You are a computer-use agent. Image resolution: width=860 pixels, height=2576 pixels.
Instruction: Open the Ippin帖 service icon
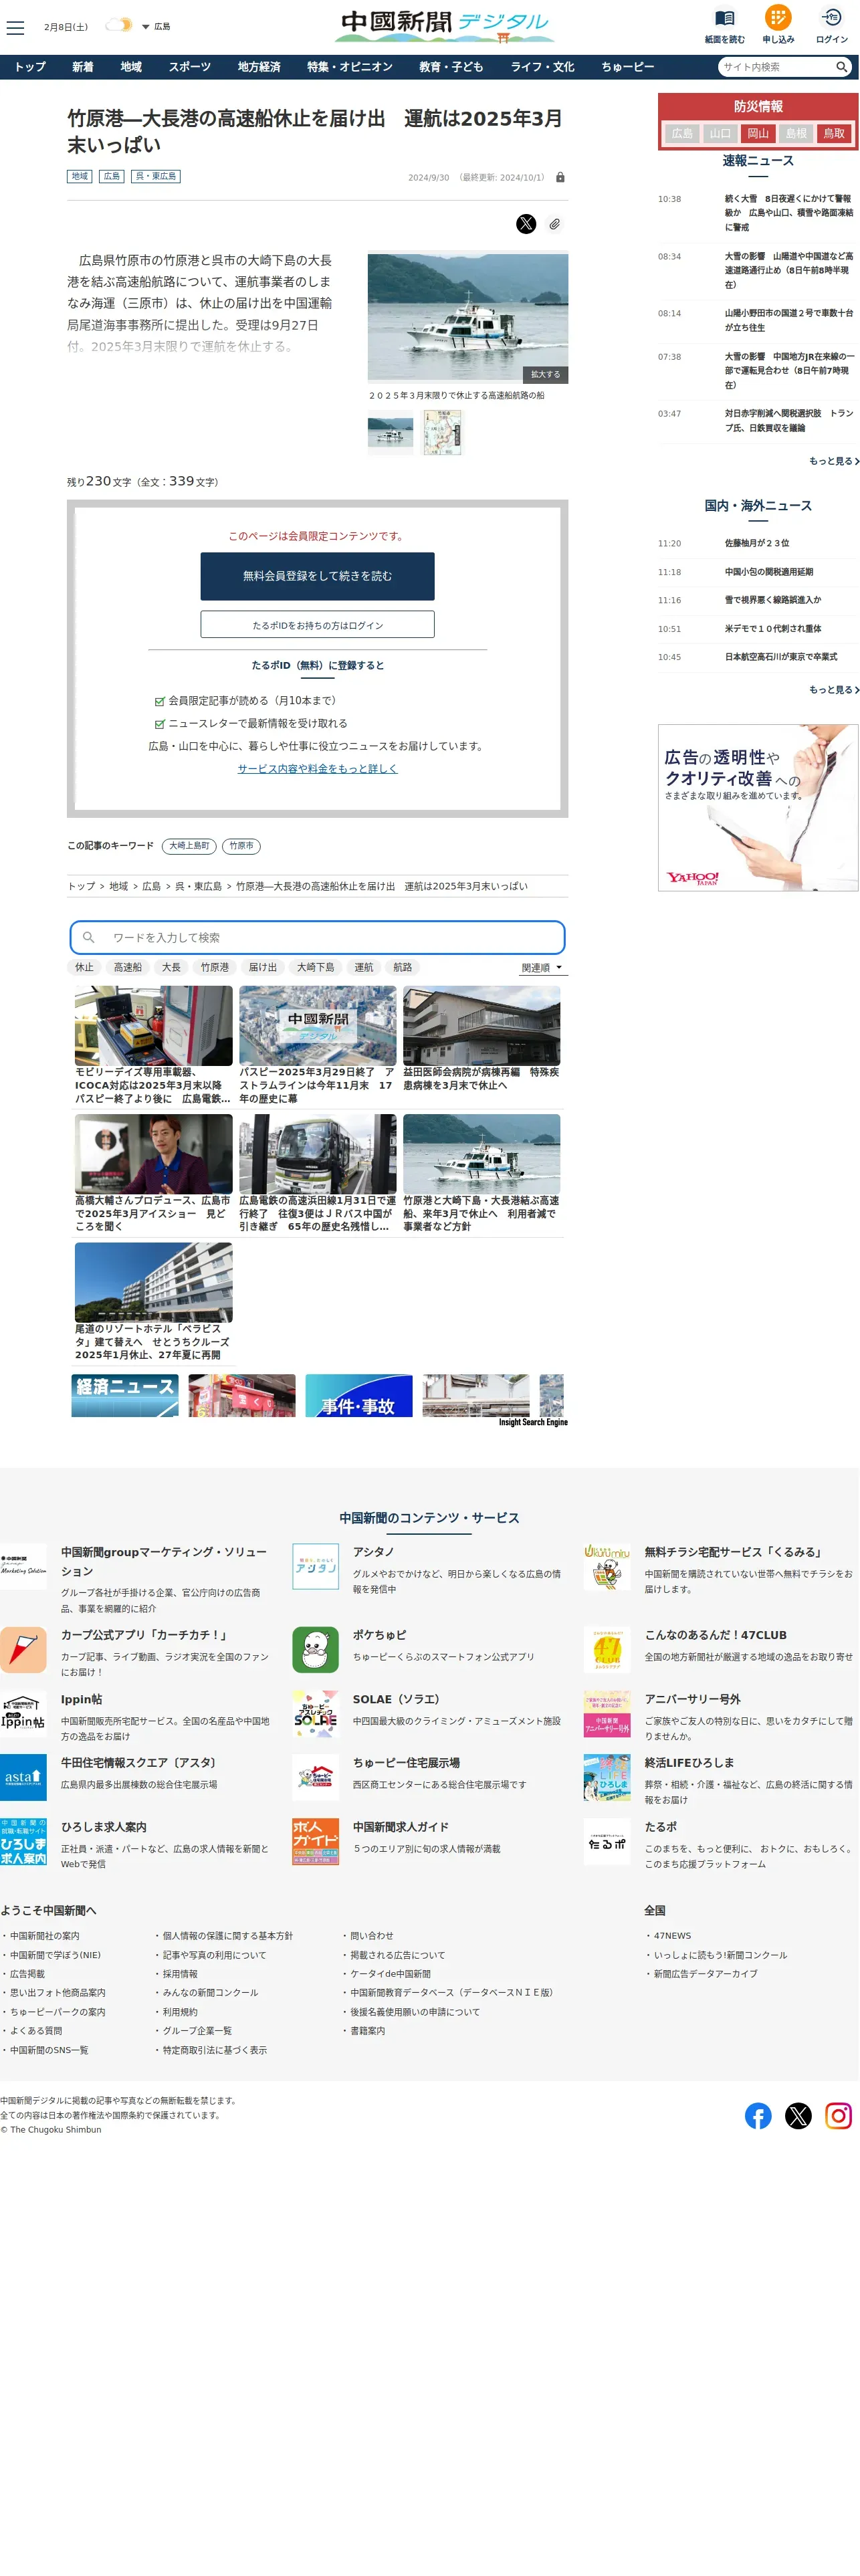(x=23, y=1713)
